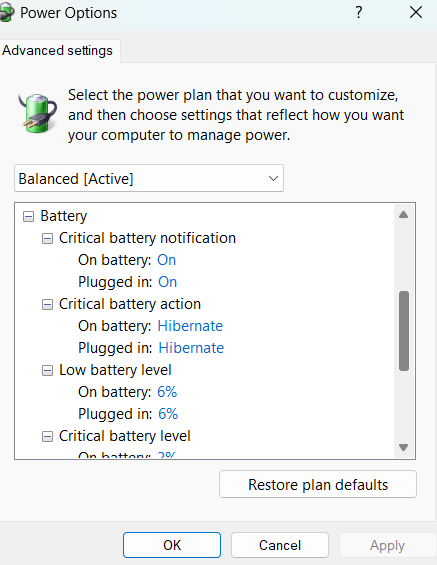Edit Low battery level On battery 6%
The image size is (437, 565).
click(167, 392)
